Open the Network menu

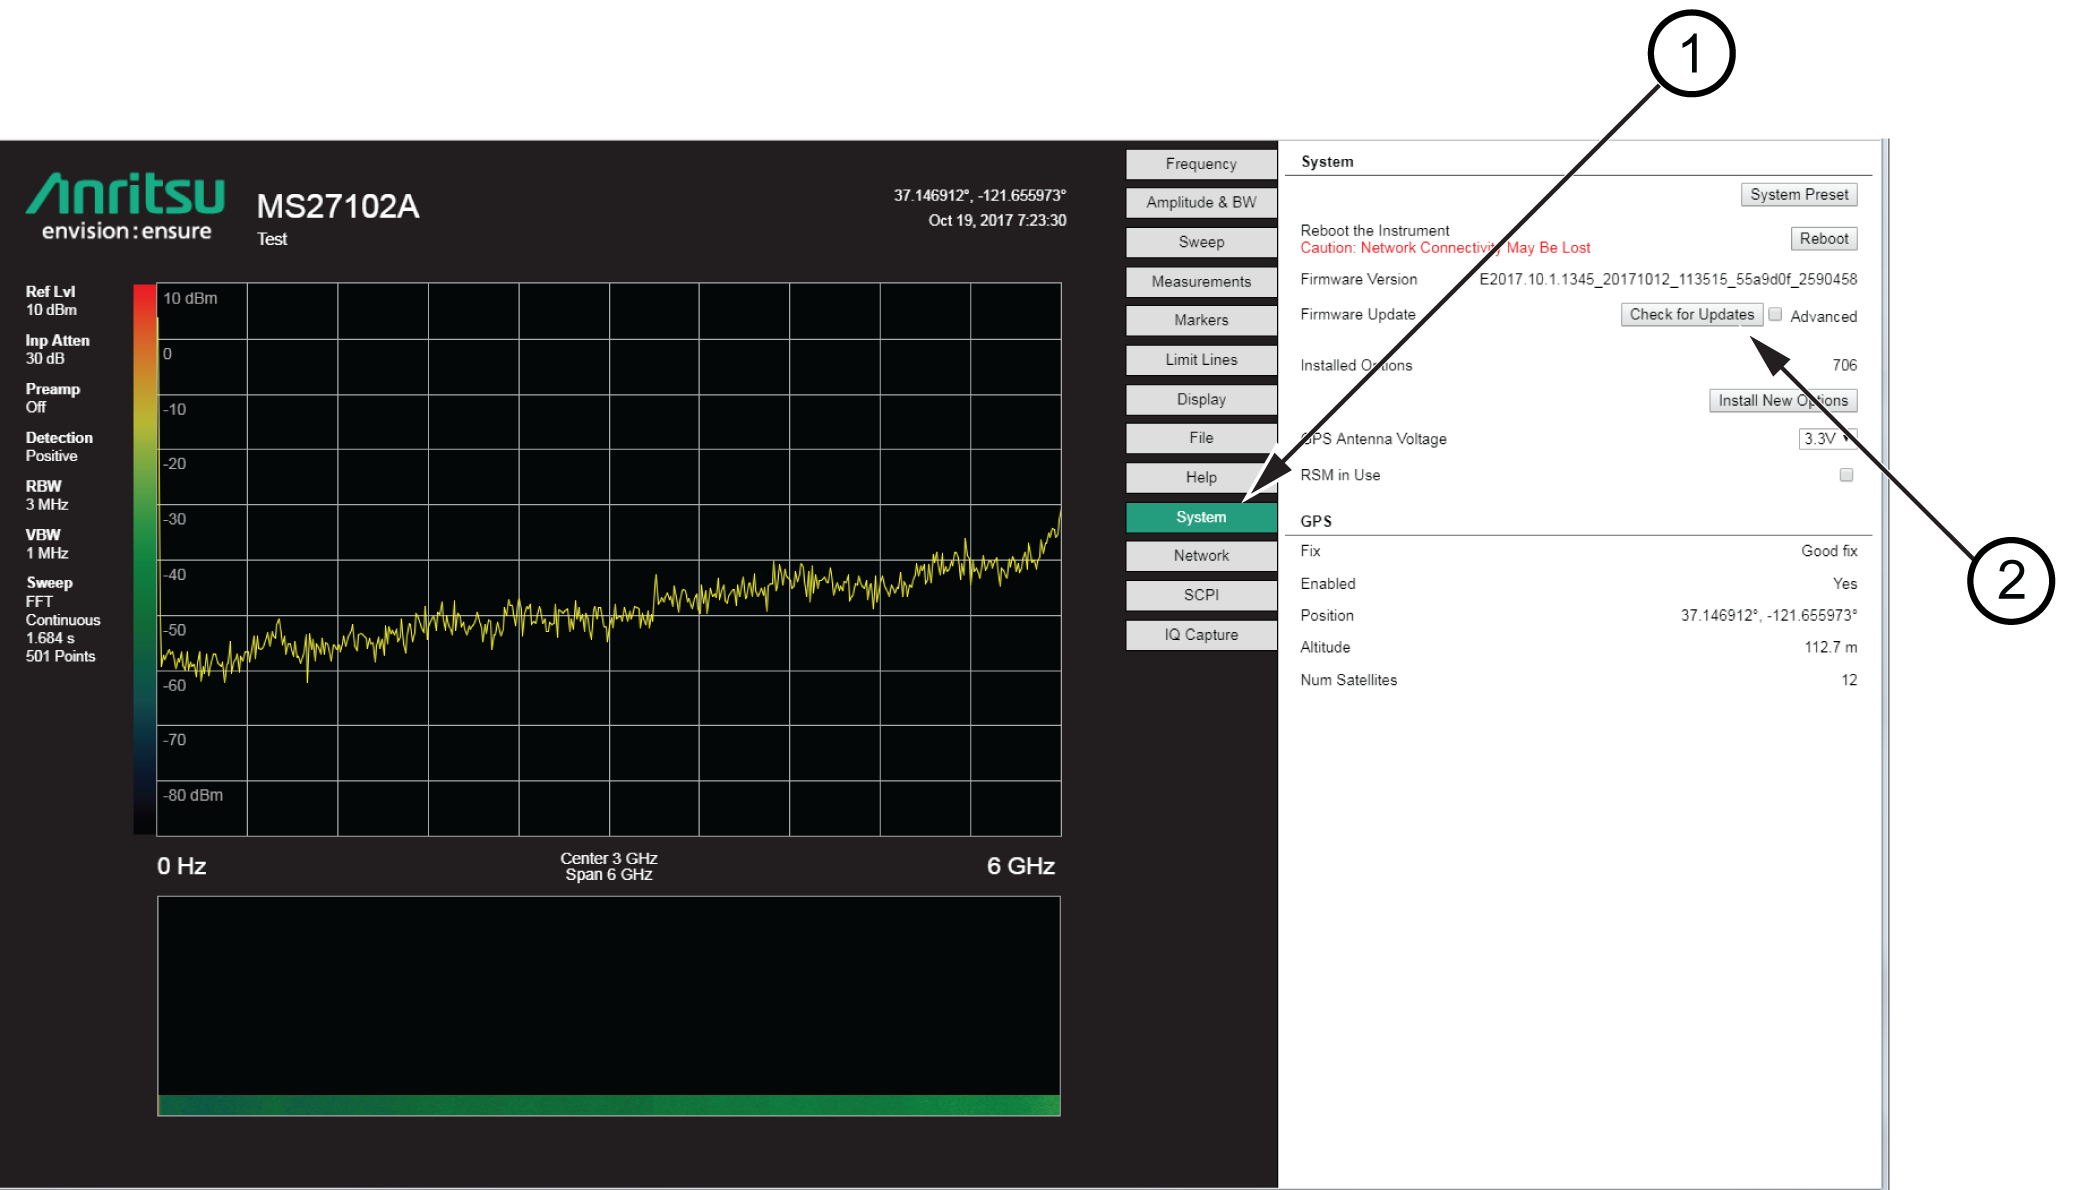[x=1200, y=556]
